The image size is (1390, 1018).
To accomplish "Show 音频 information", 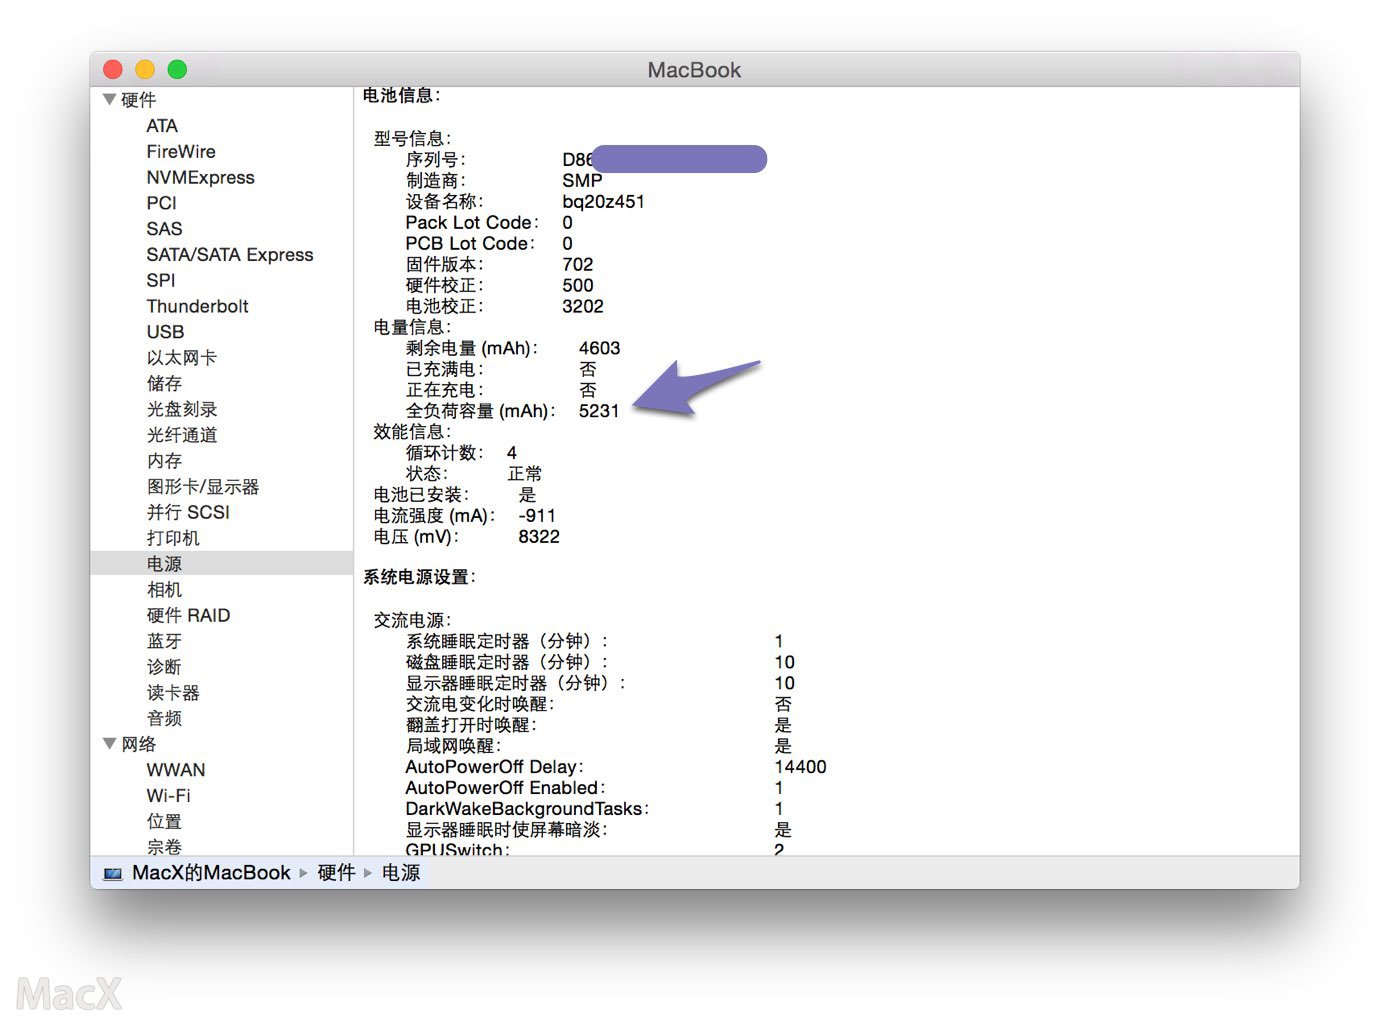I will pos(164,719).
